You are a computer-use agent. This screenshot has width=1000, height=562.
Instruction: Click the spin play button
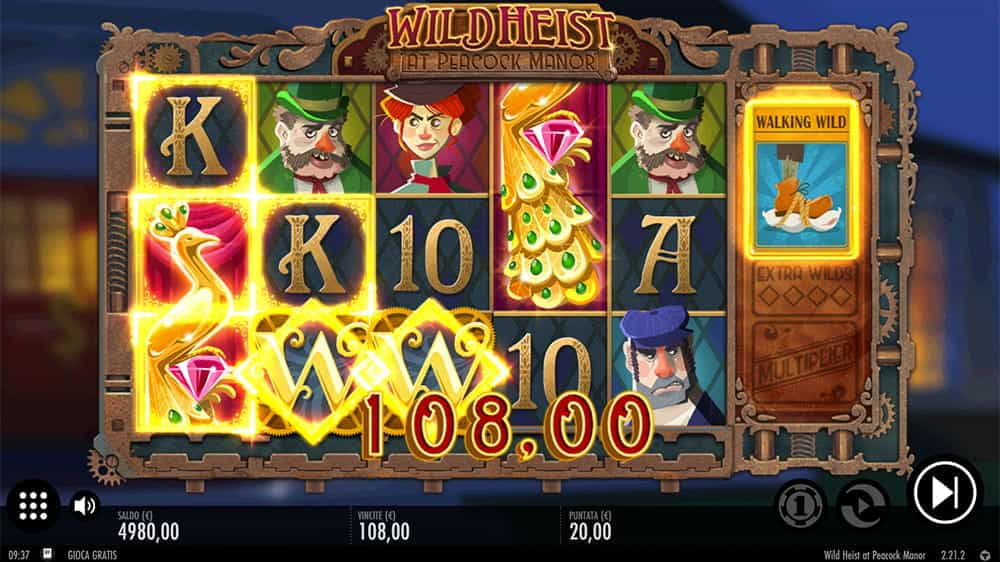(x=945, y=492)
